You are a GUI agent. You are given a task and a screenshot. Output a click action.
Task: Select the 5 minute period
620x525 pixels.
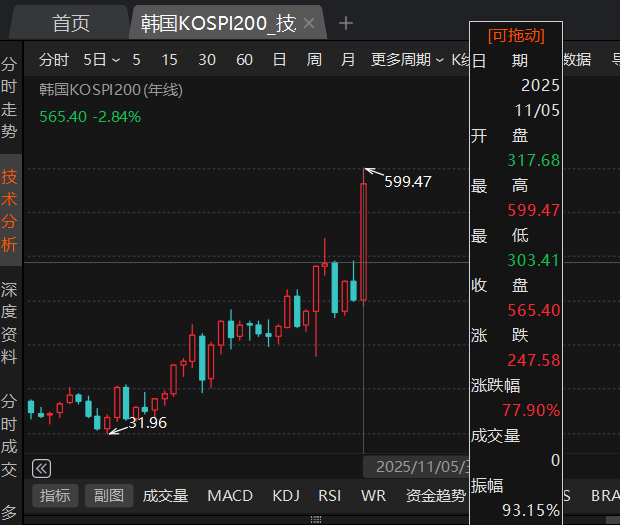(136, 60)
